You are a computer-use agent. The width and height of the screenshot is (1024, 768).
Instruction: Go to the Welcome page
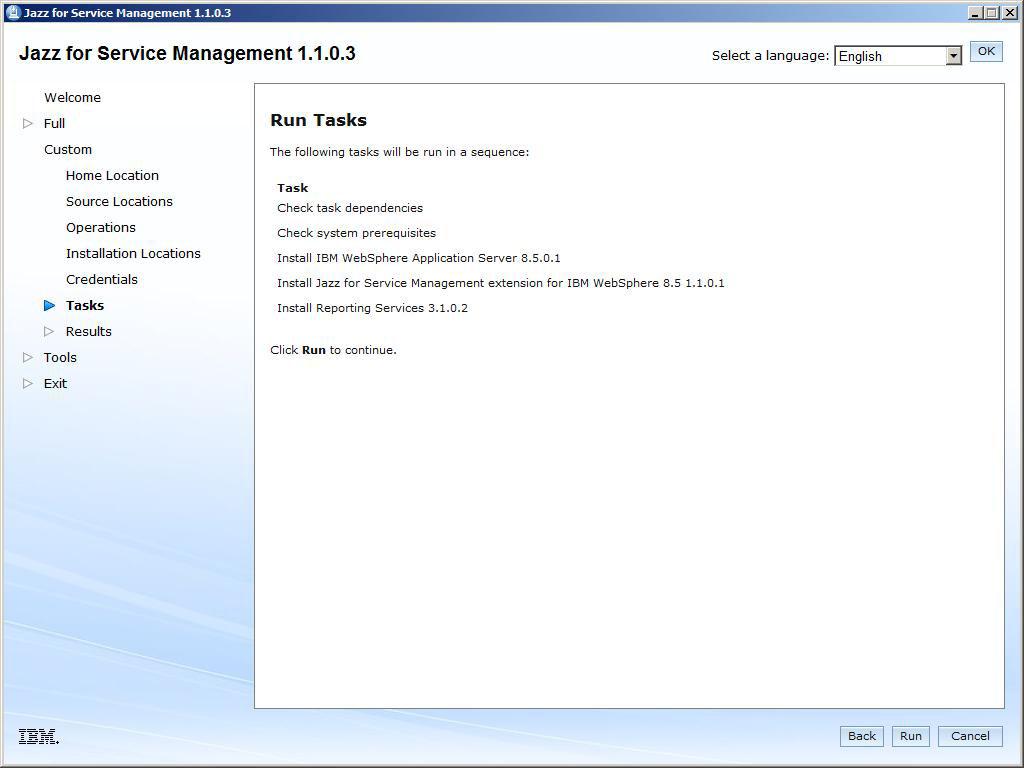72,97
